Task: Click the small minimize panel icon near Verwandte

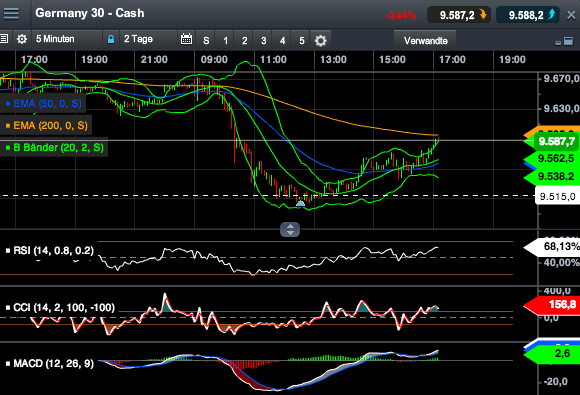Action: (x=558, y=43)
